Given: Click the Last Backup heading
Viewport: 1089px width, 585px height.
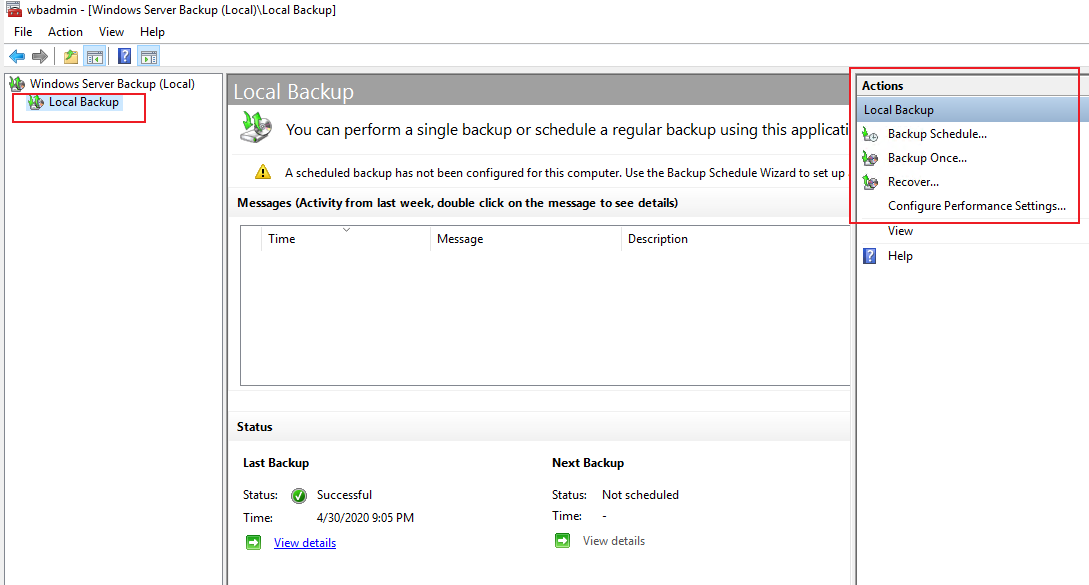Looking at the screenshot, I should [276, 463].
